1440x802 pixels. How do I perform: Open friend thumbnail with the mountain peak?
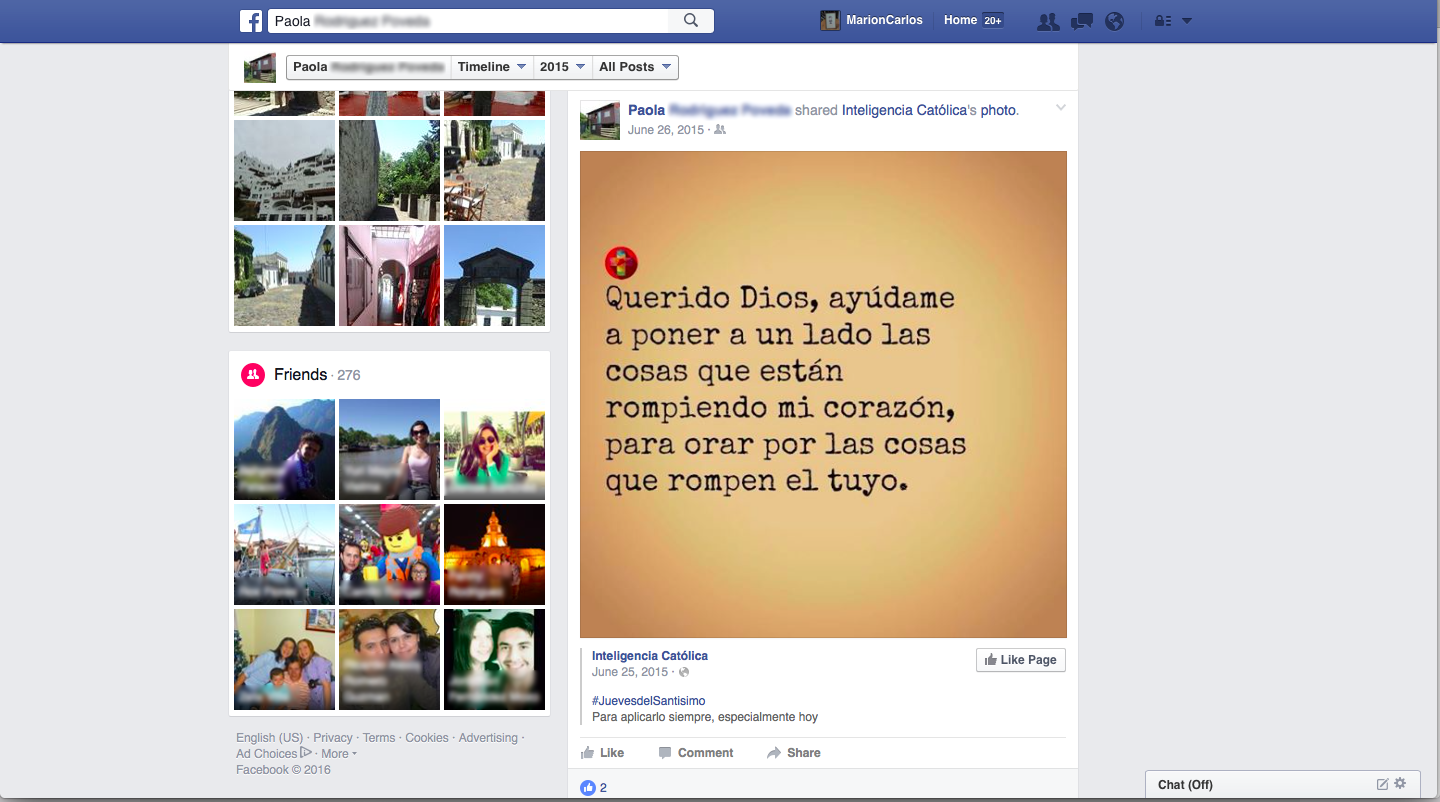pyautogui.click(x=284, y=449)
